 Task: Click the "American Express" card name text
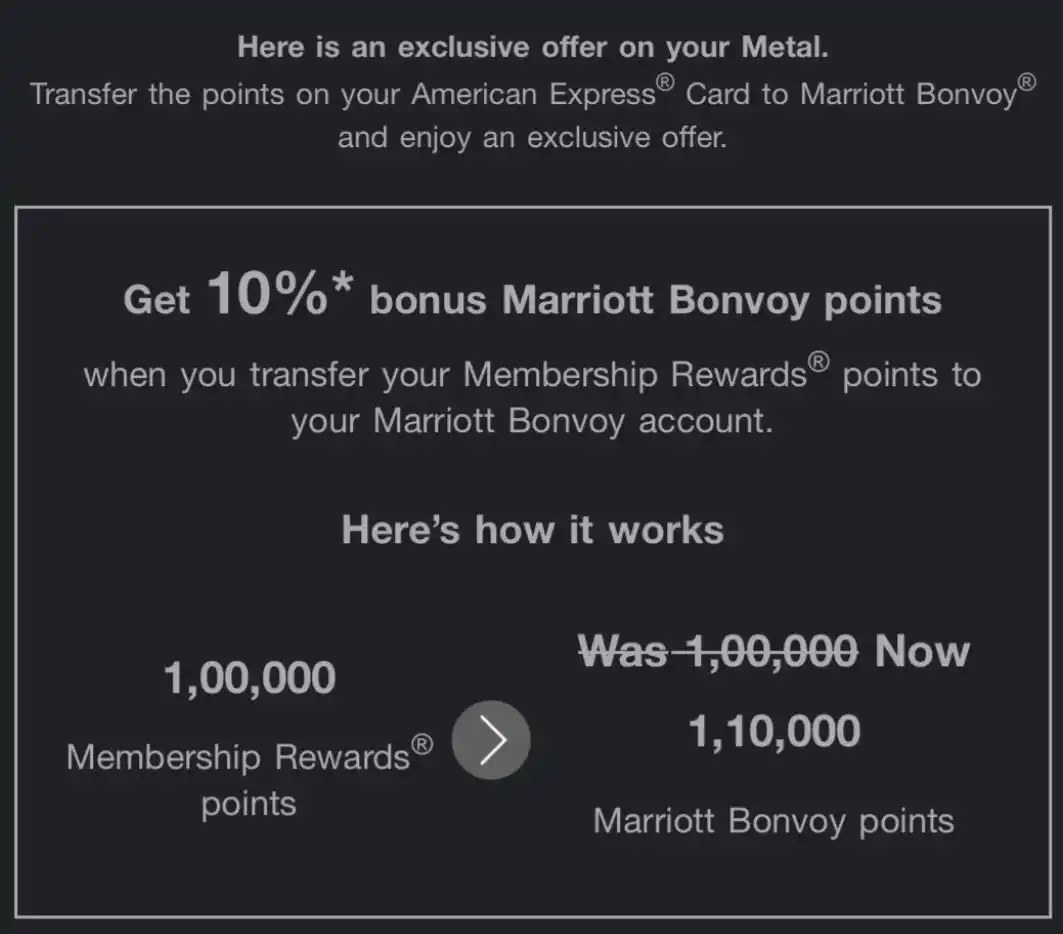(x=533, y=96)
